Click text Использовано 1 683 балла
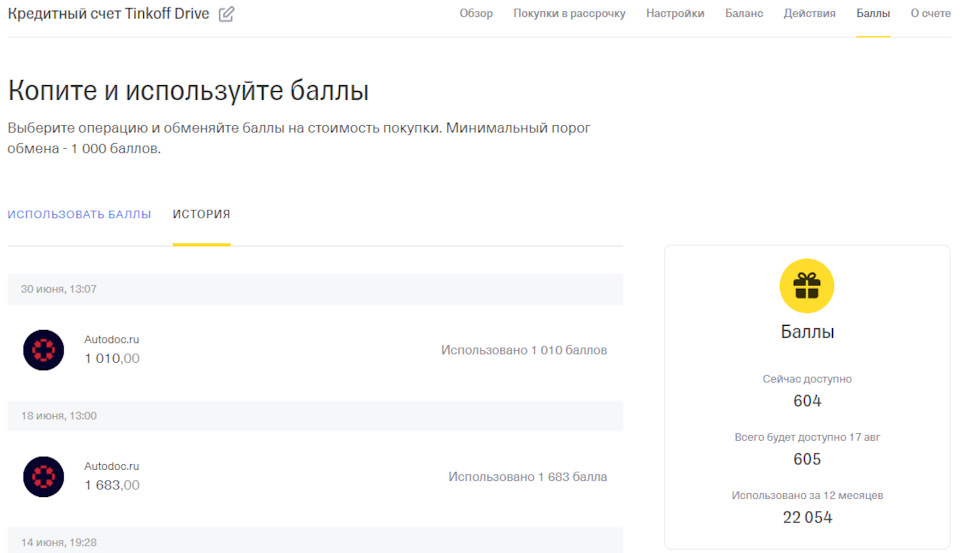Image resolution: width=960 pixels, height=553 pixels. click(x=528, y=477)
